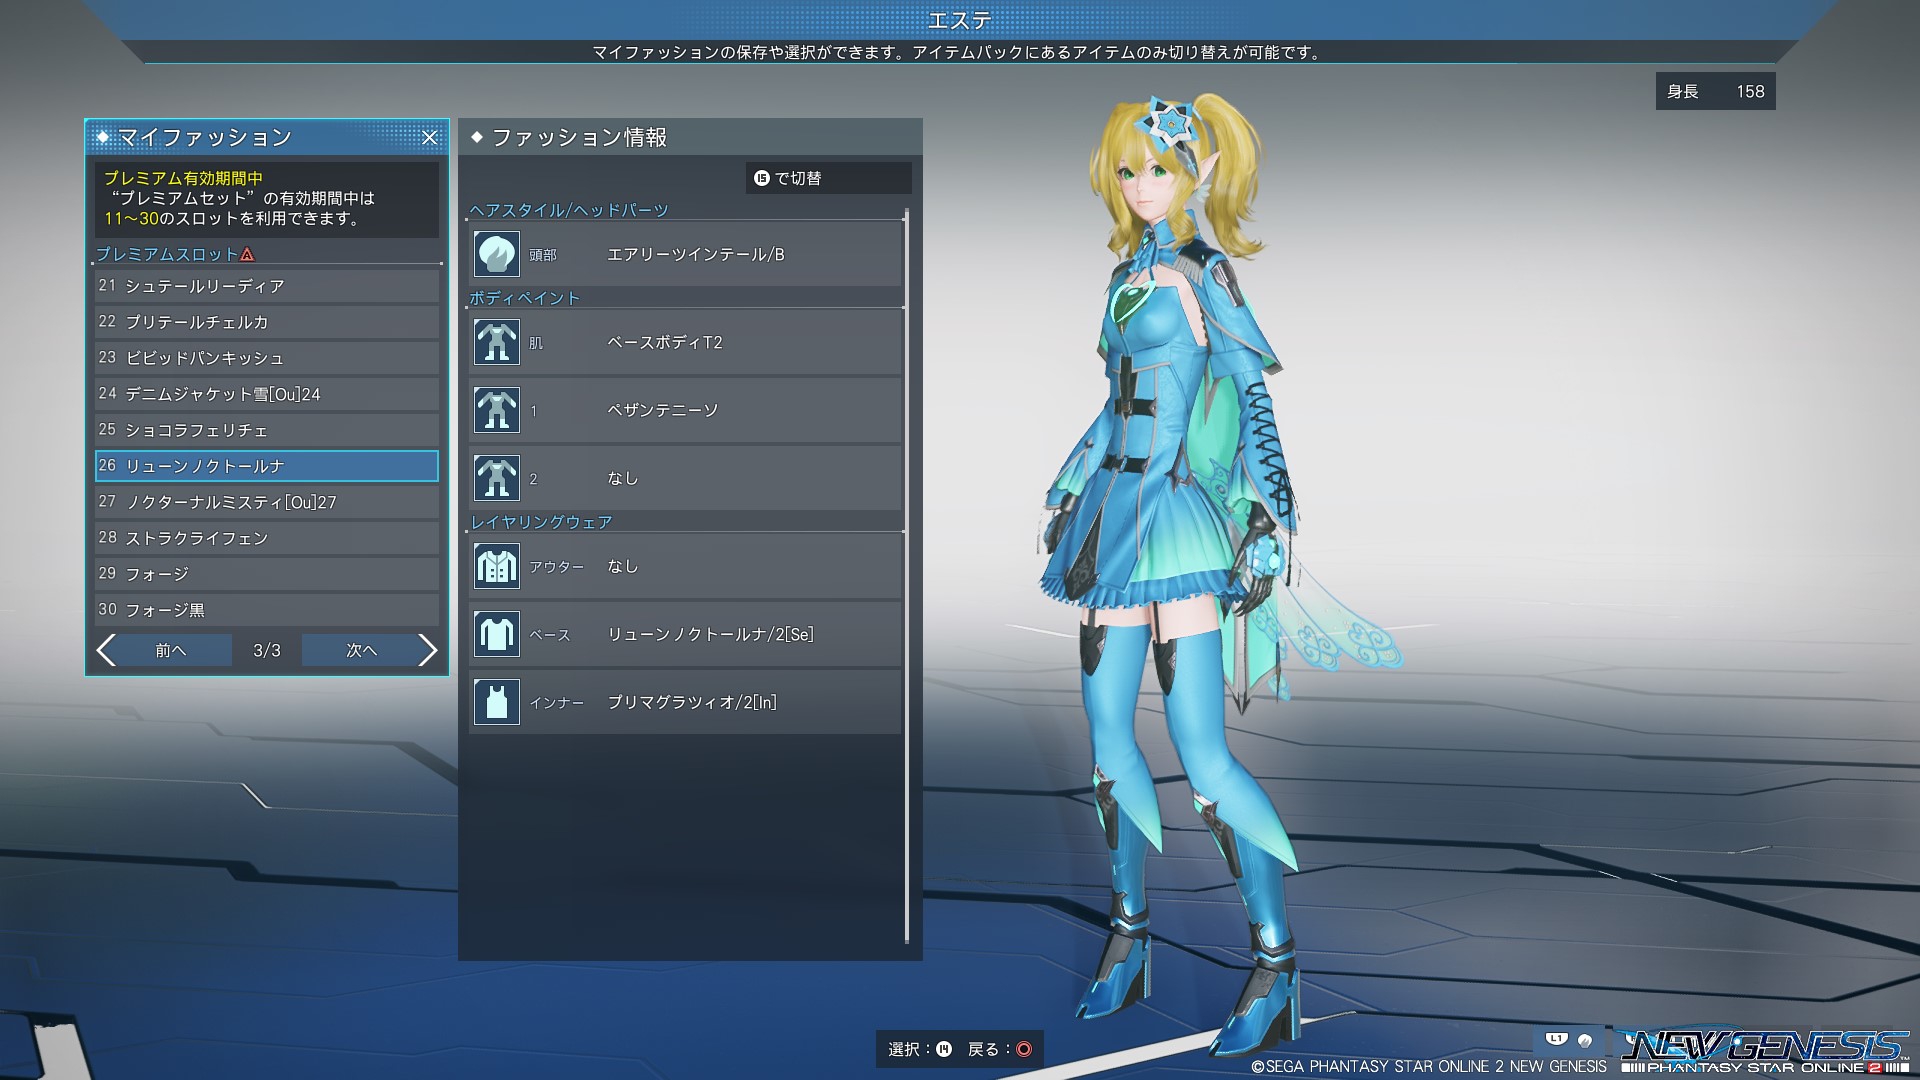Click the 身長 158 height display
1920x1080 pixels.
(1715, 91)
